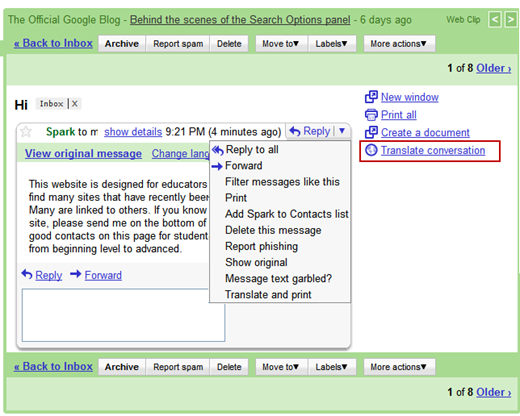Star the message from Spark
Image resolution: width=520 pixels, height=416 pixels.
tap(26, 132)
